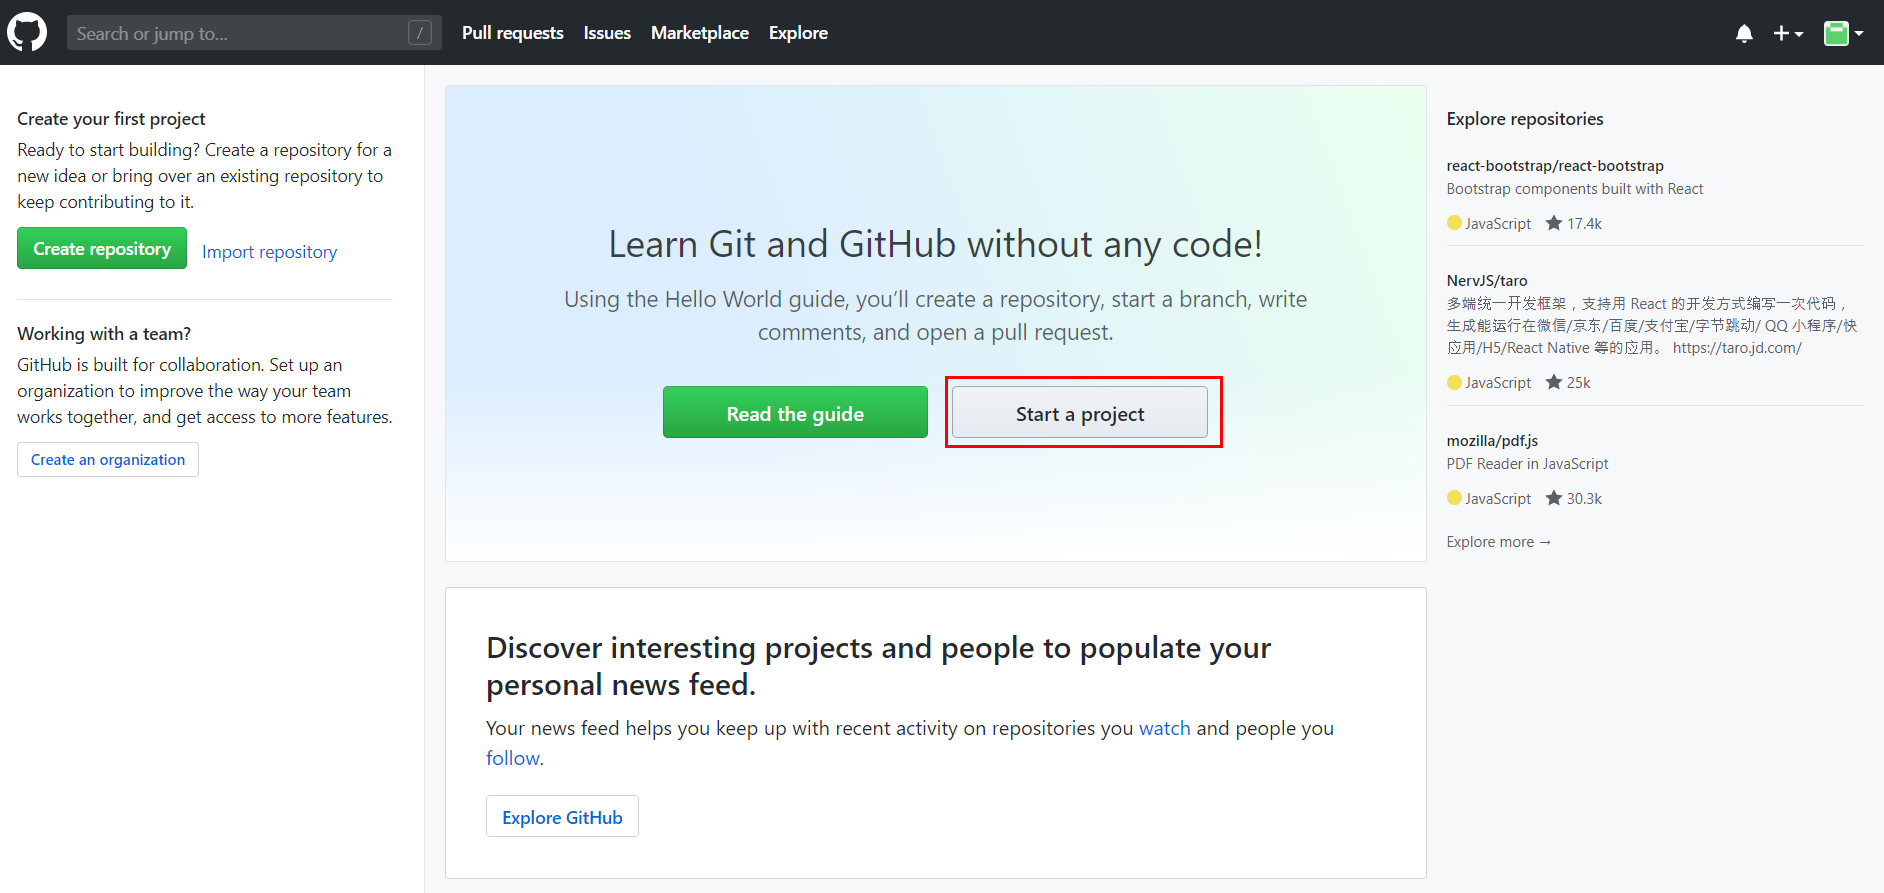
Task: Open the notifications bell icon
Action: [x=1744, y=33]
